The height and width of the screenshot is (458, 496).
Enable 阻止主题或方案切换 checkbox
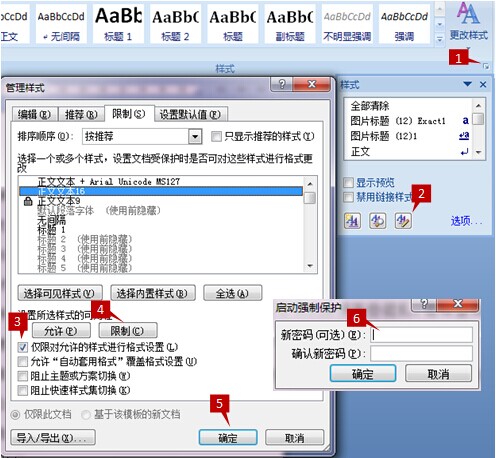(23, 376)
